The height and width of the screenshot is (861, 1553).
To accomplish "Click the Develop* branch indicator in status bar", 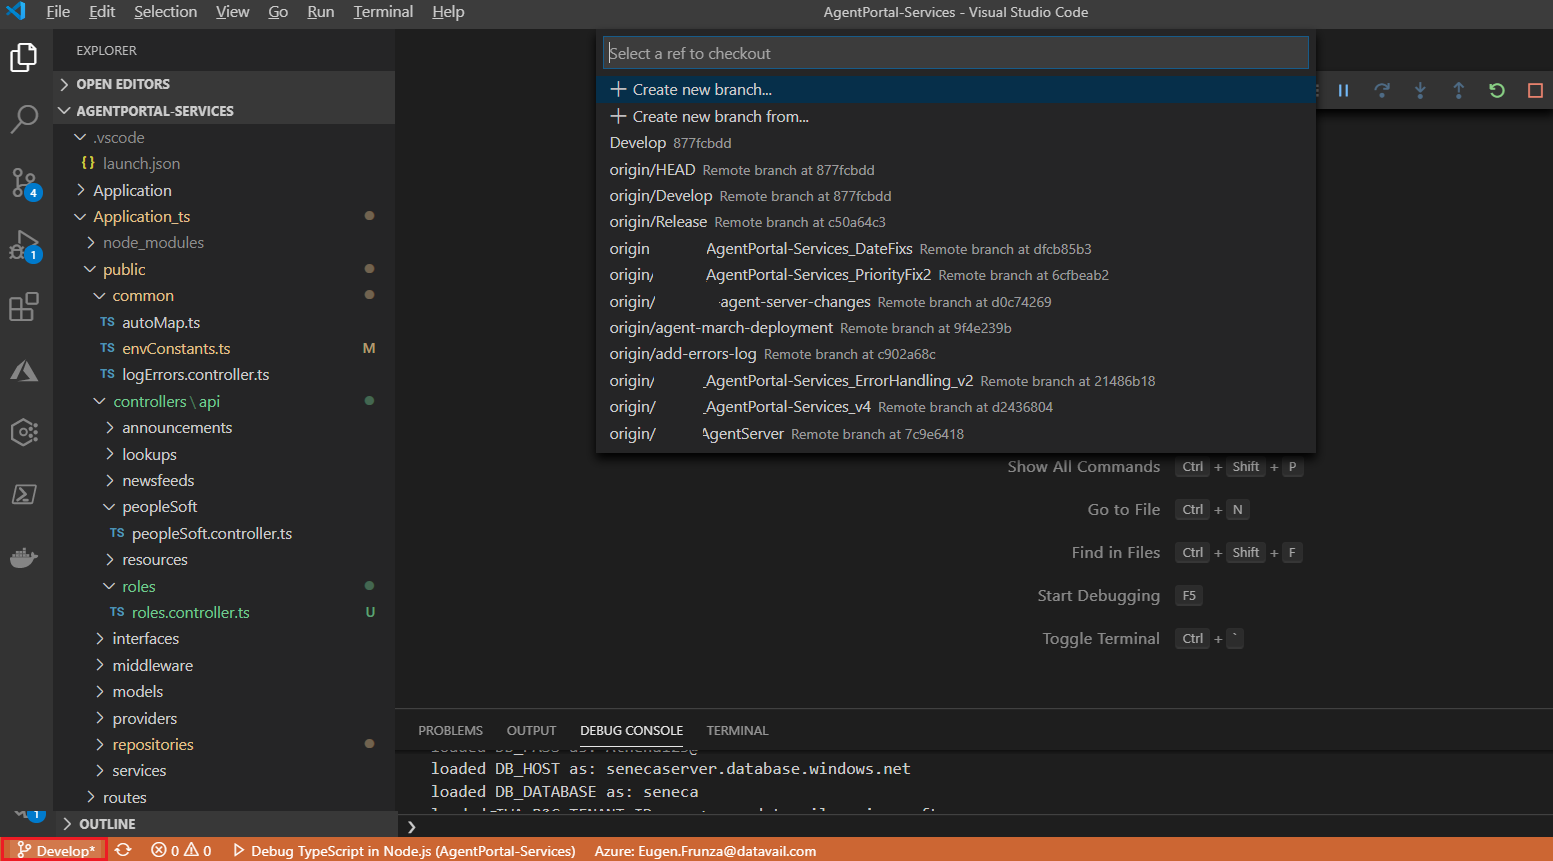I will pos(55,850).
